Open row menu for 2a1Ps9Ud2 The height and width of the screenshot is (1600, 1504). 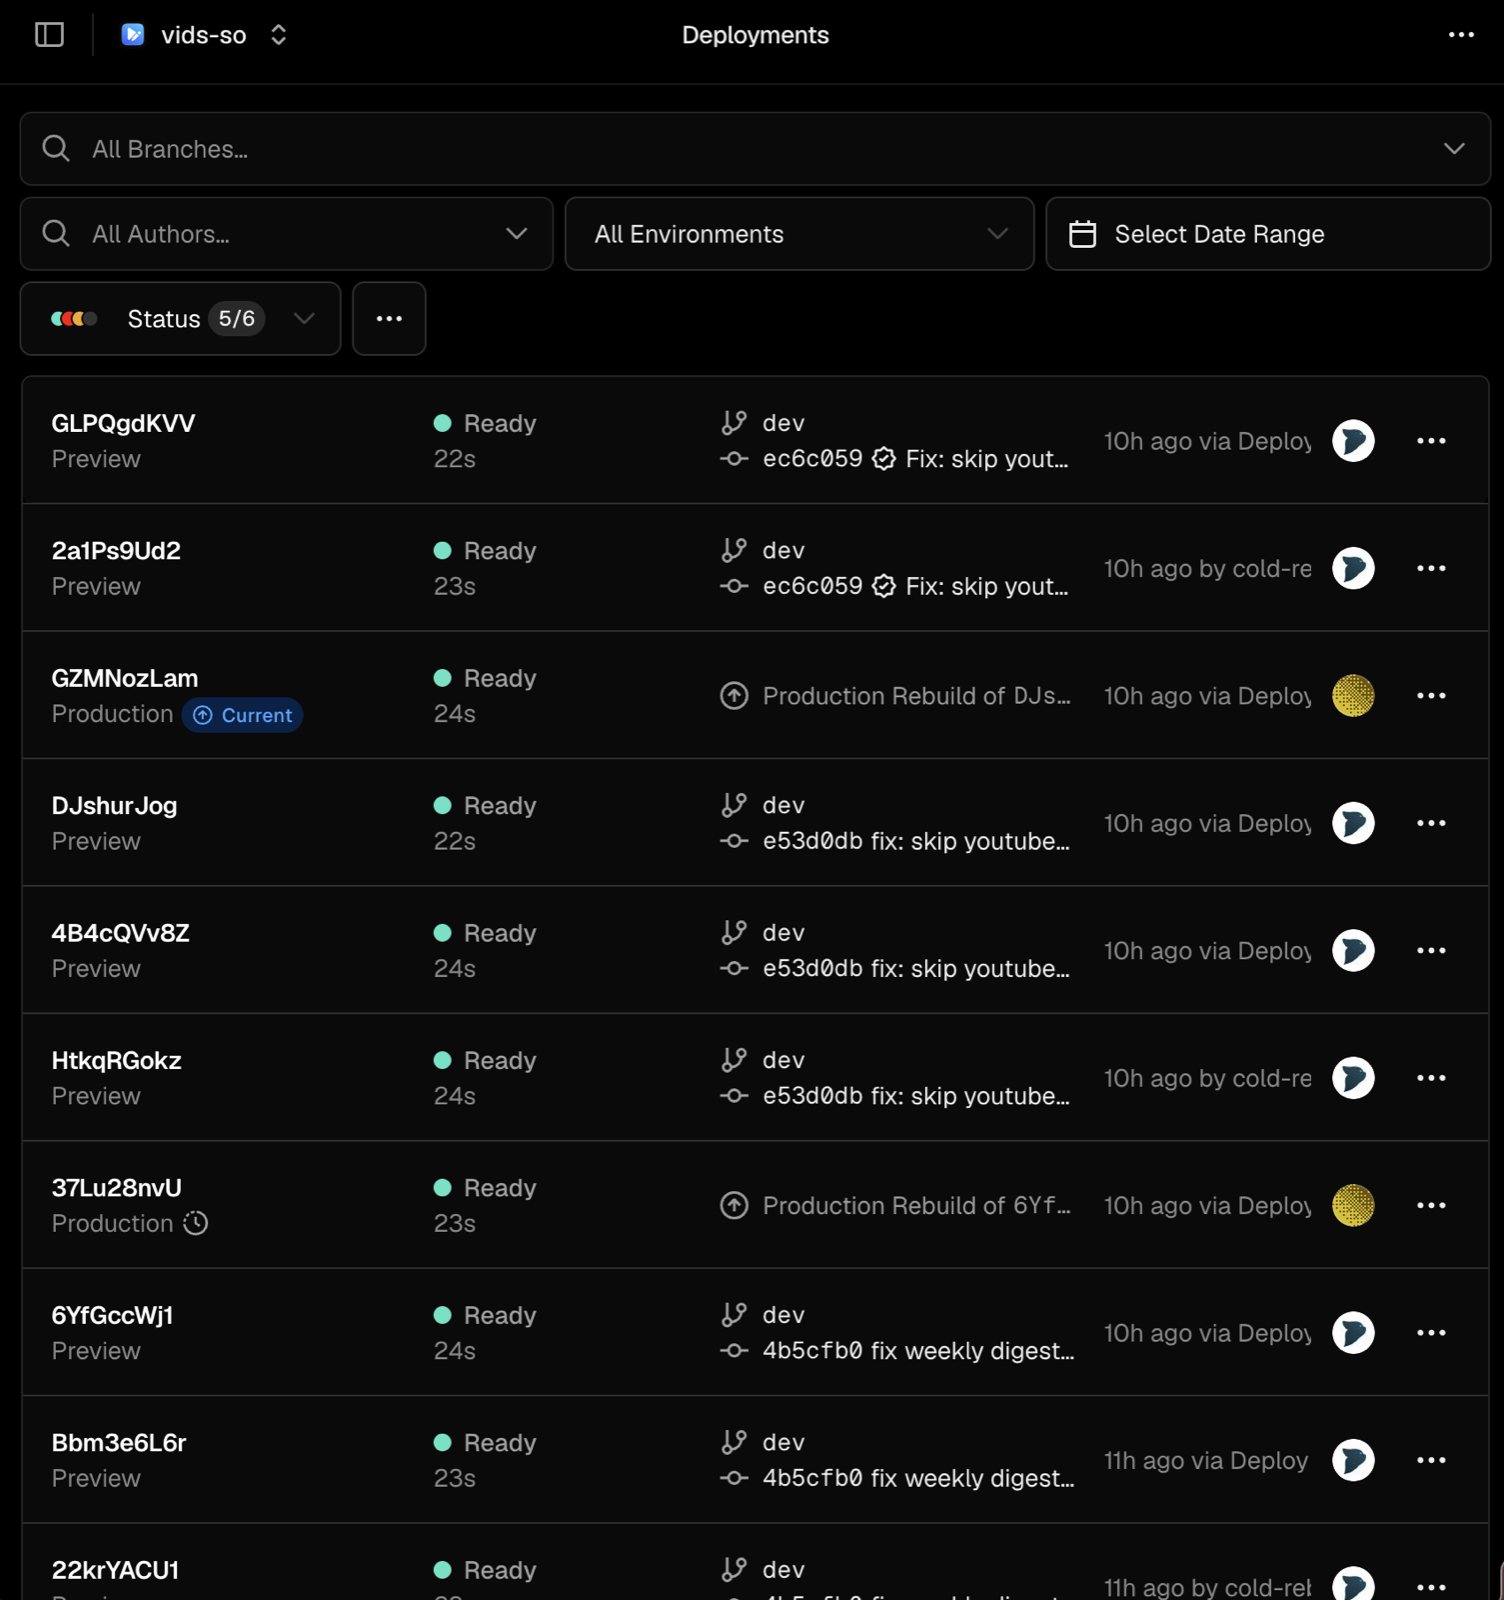(1431, 568)
